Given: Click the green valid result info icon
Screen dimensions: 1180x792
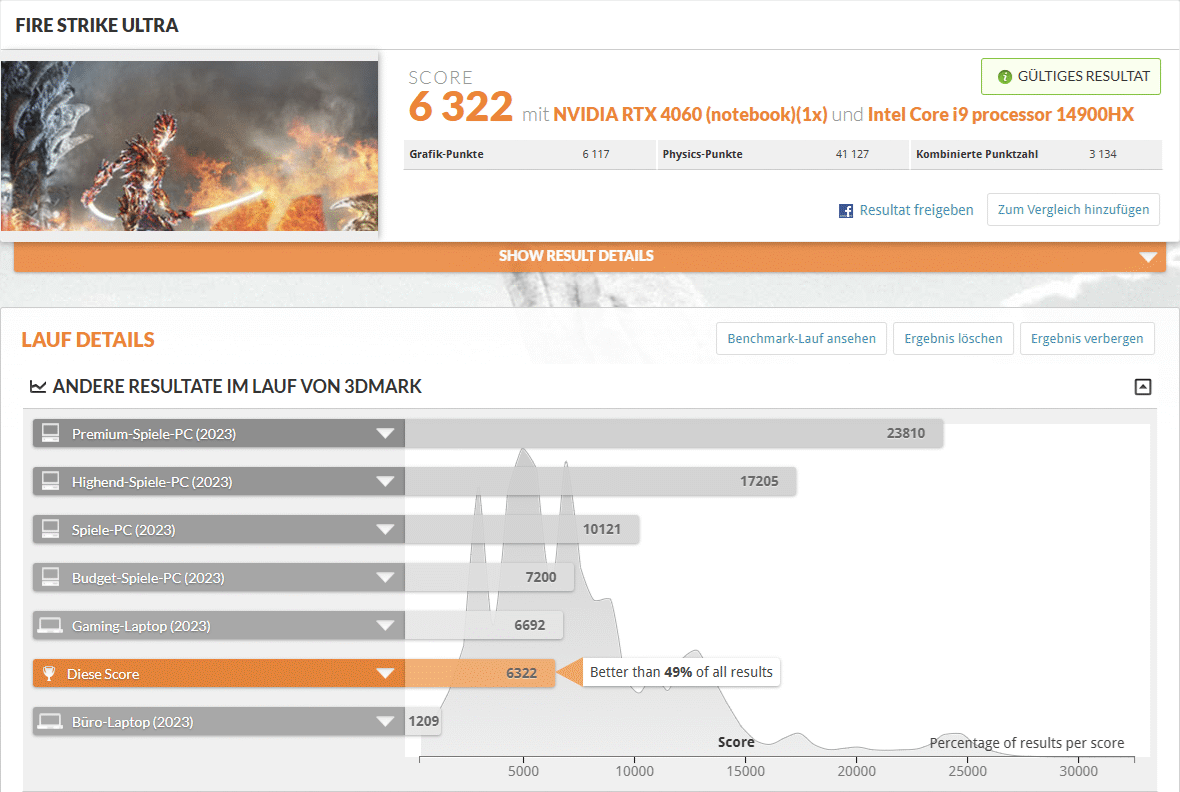Looking at the screenshot, I should pyautogui.click(x=1005, y=77).
